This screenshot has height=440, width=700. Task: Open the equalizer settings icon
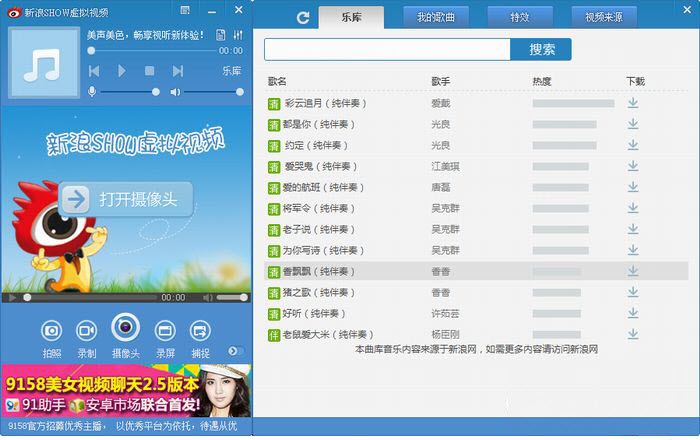(238, 35)
